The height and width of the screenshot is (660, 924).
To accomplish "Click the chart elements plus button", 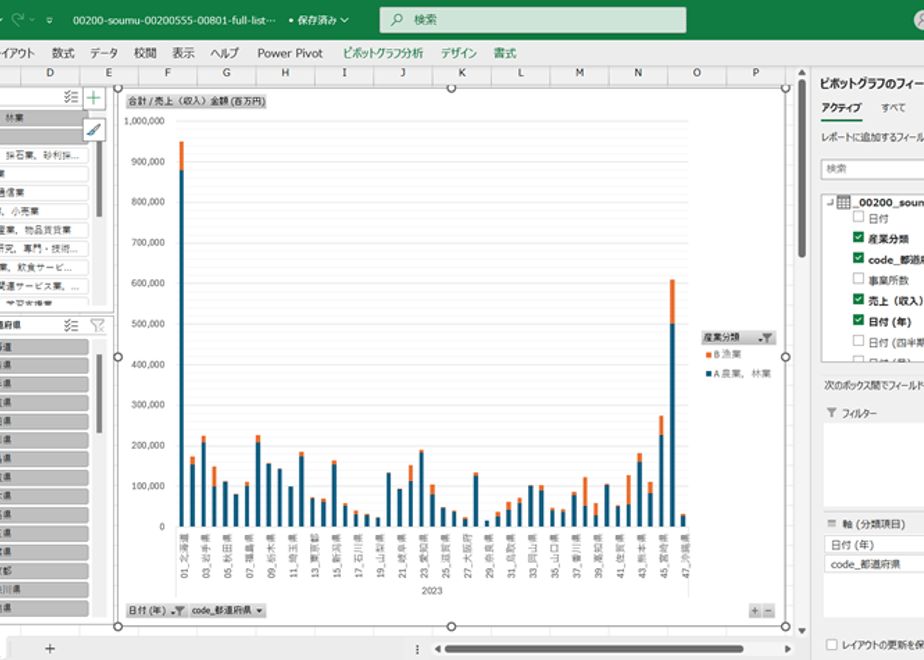I will [x=94, y=98].
